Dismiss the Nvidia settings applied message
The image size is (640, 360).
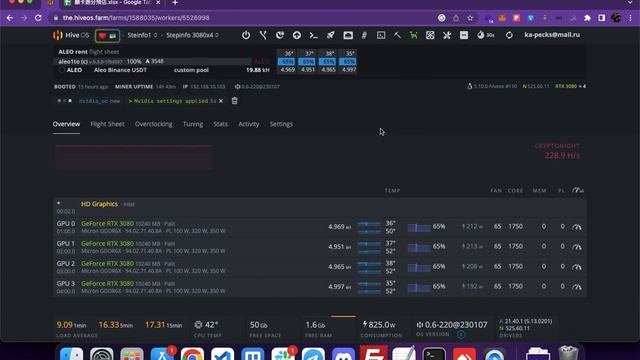pyautogui.click(x=221, y=101)
